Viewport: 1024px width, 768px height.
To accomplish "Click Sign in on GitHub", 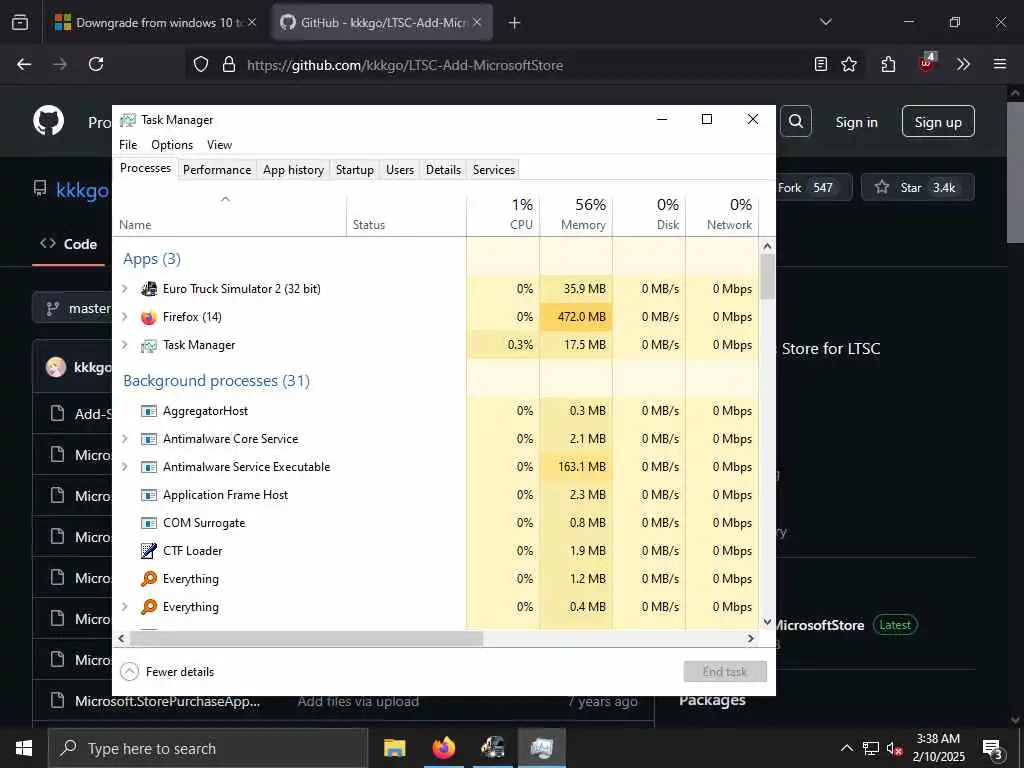I will click(856, 122).
